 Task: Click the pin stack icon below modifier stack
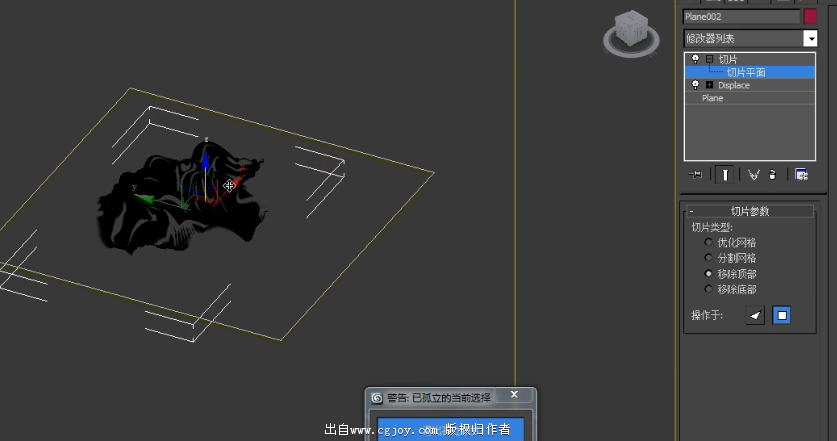(695, 175)
